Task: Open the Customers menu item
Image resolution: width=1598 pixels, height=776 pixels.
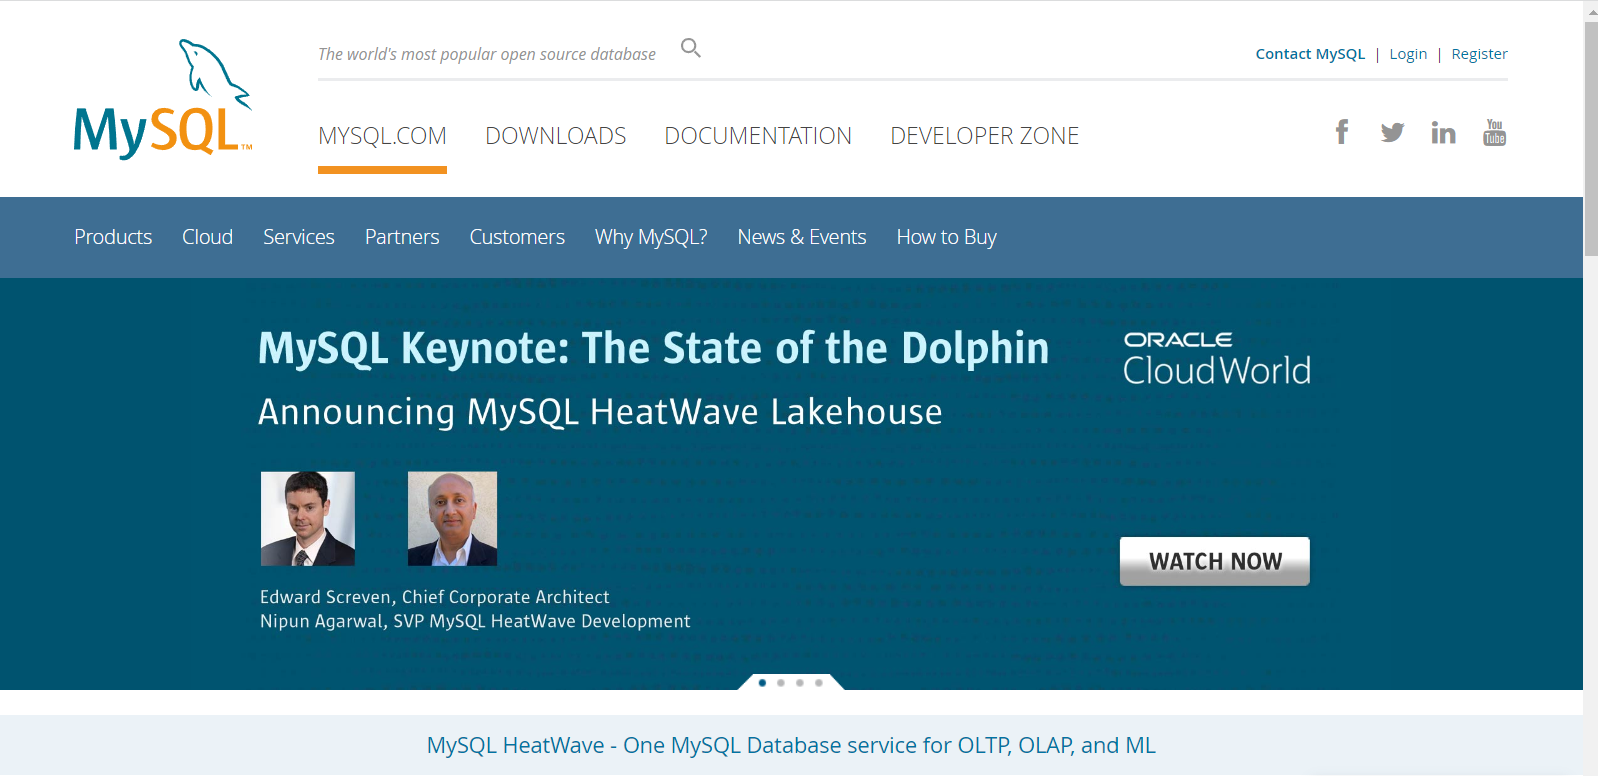Action: (517, 237)
